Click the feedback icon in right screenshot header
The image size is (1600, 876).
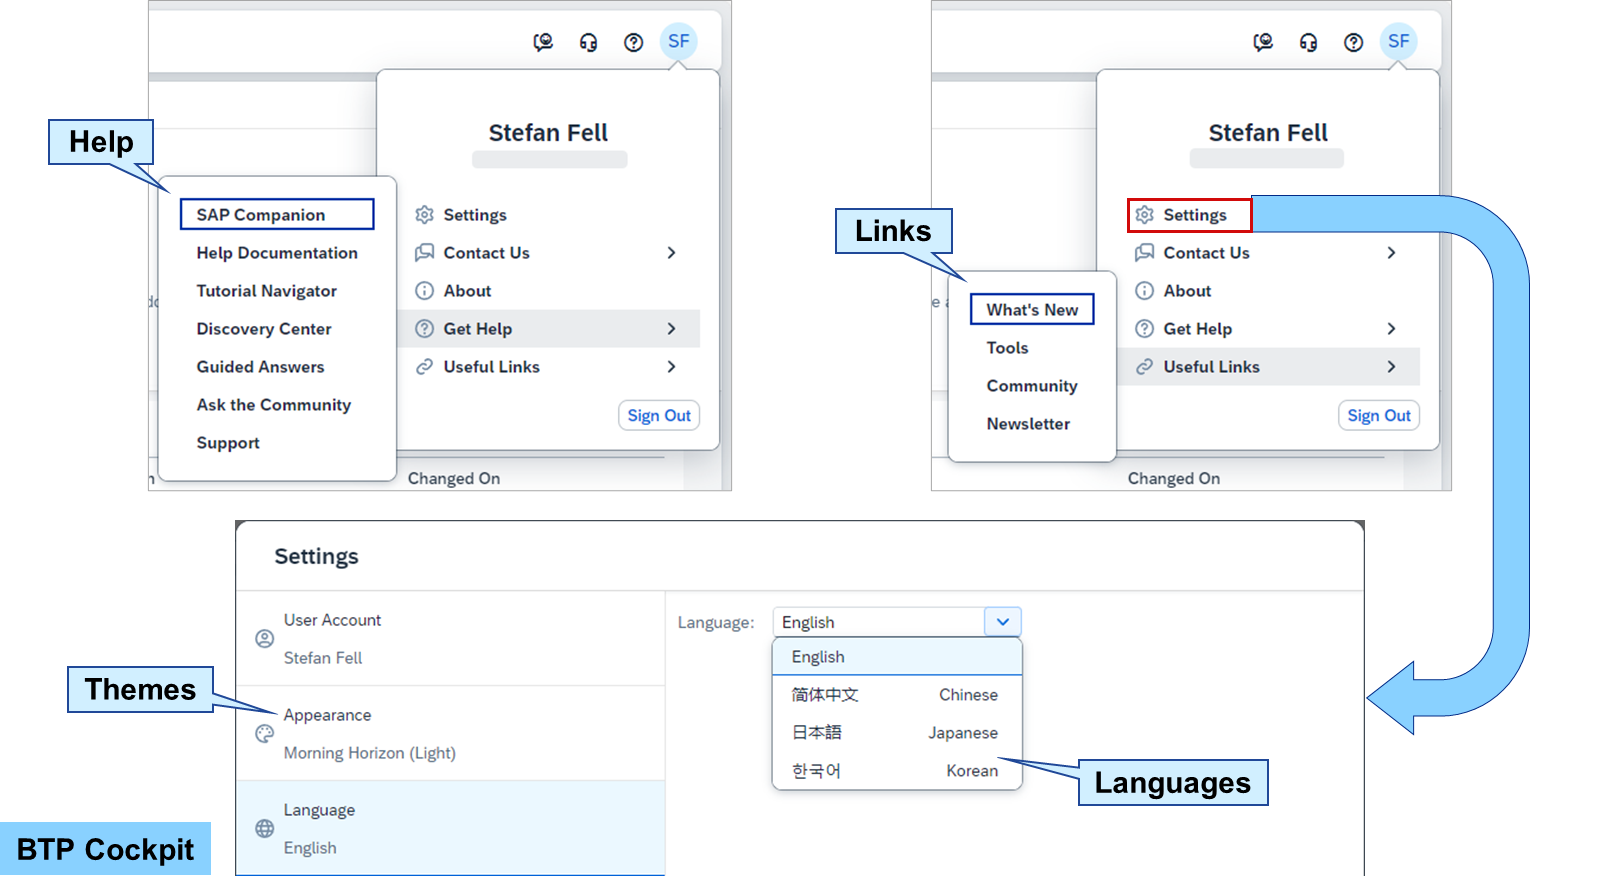point(1263,42)
